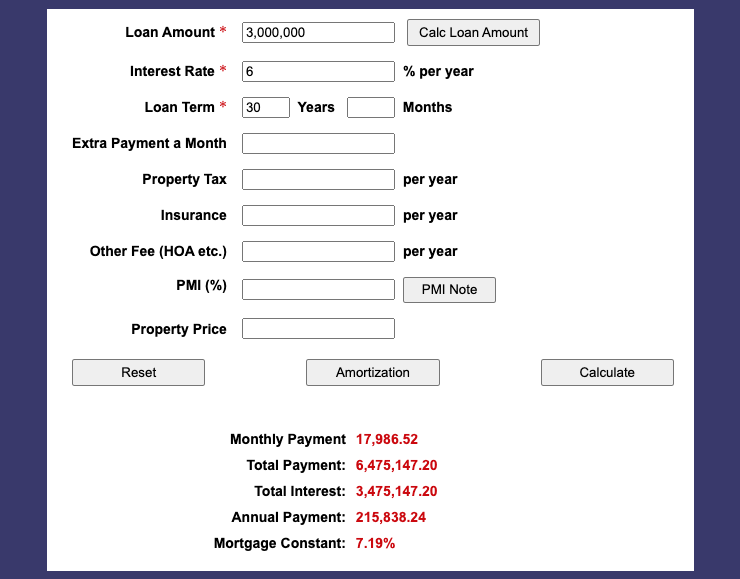The width and height of the screenshot is (740, 579).
Task: Click the Loan Term Months field
Action: pos(370,108)
